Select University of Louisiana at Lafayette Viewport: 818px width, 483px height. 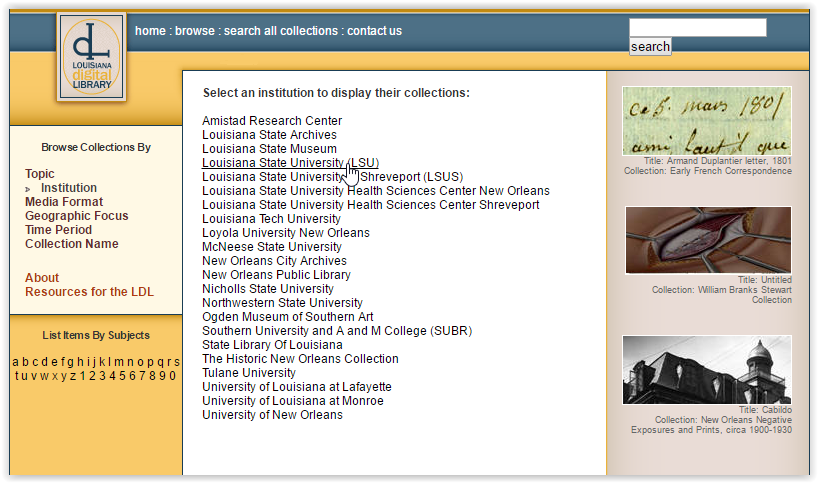(x=297, y=388)
